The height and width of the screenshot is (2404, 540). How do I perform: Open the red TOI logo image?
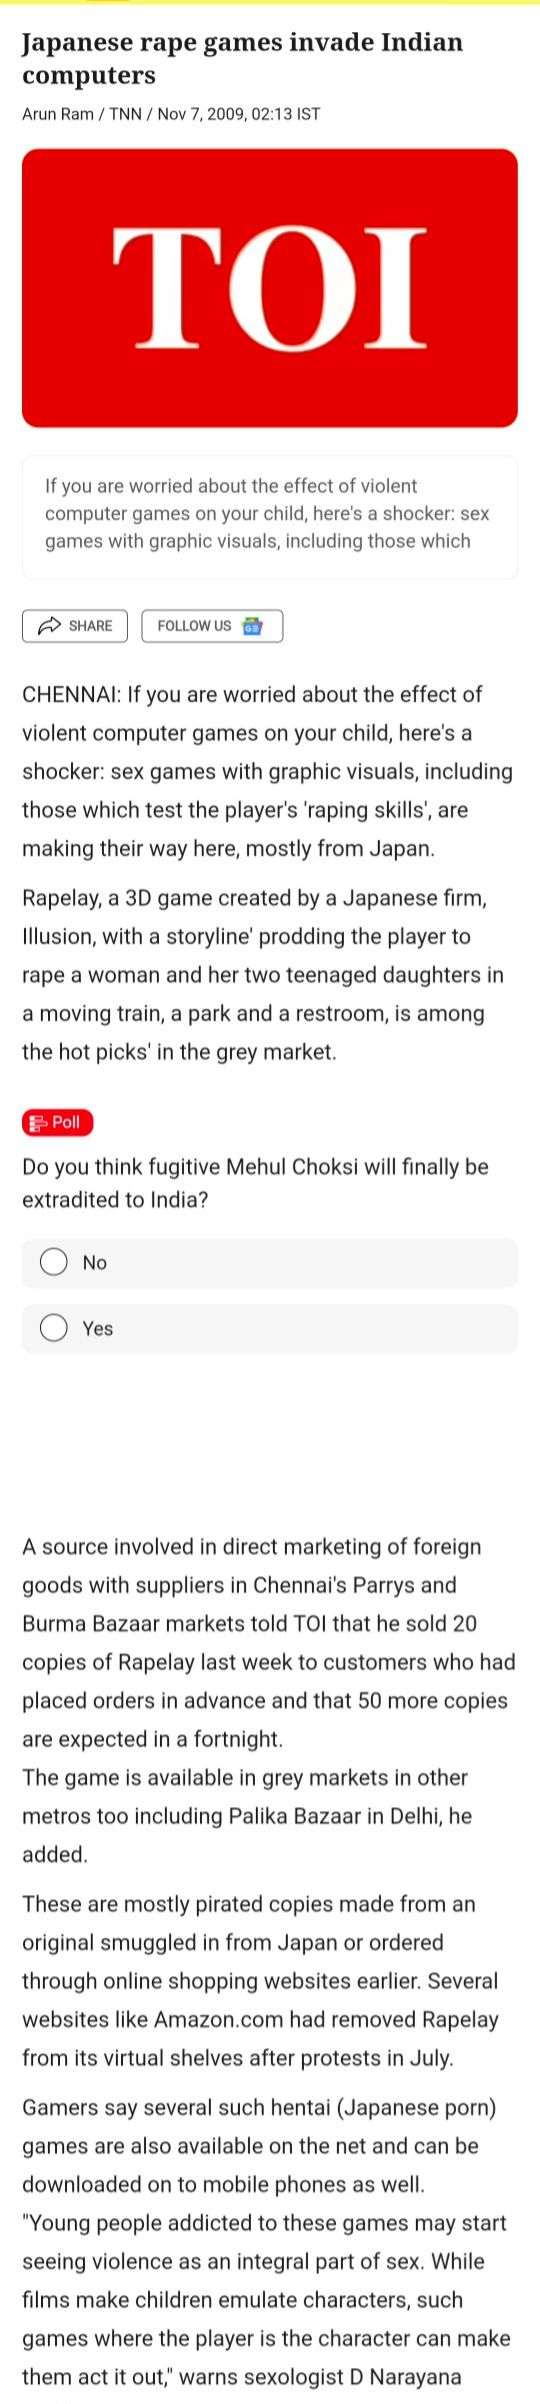[270, 288]
